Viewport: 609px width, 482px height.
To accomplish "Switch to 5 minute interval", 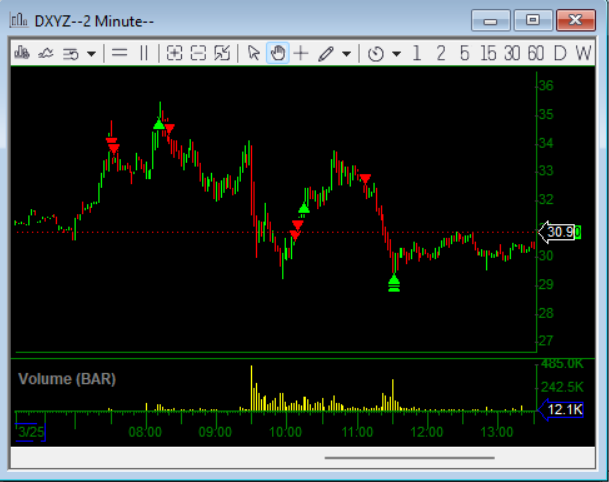I will pyautogui.click(x=465, y=53).
